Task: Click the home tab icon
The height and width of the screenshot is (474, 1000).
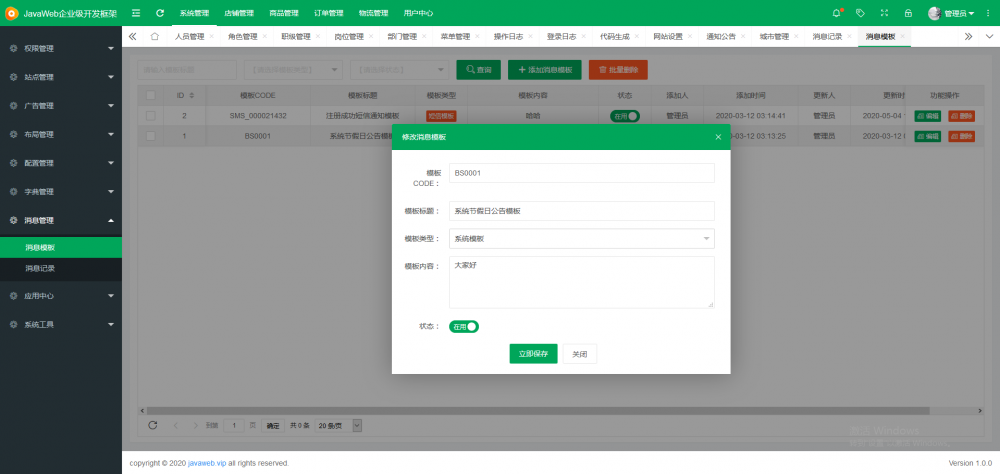Action: pyautogui.click(x=154, y=36)
